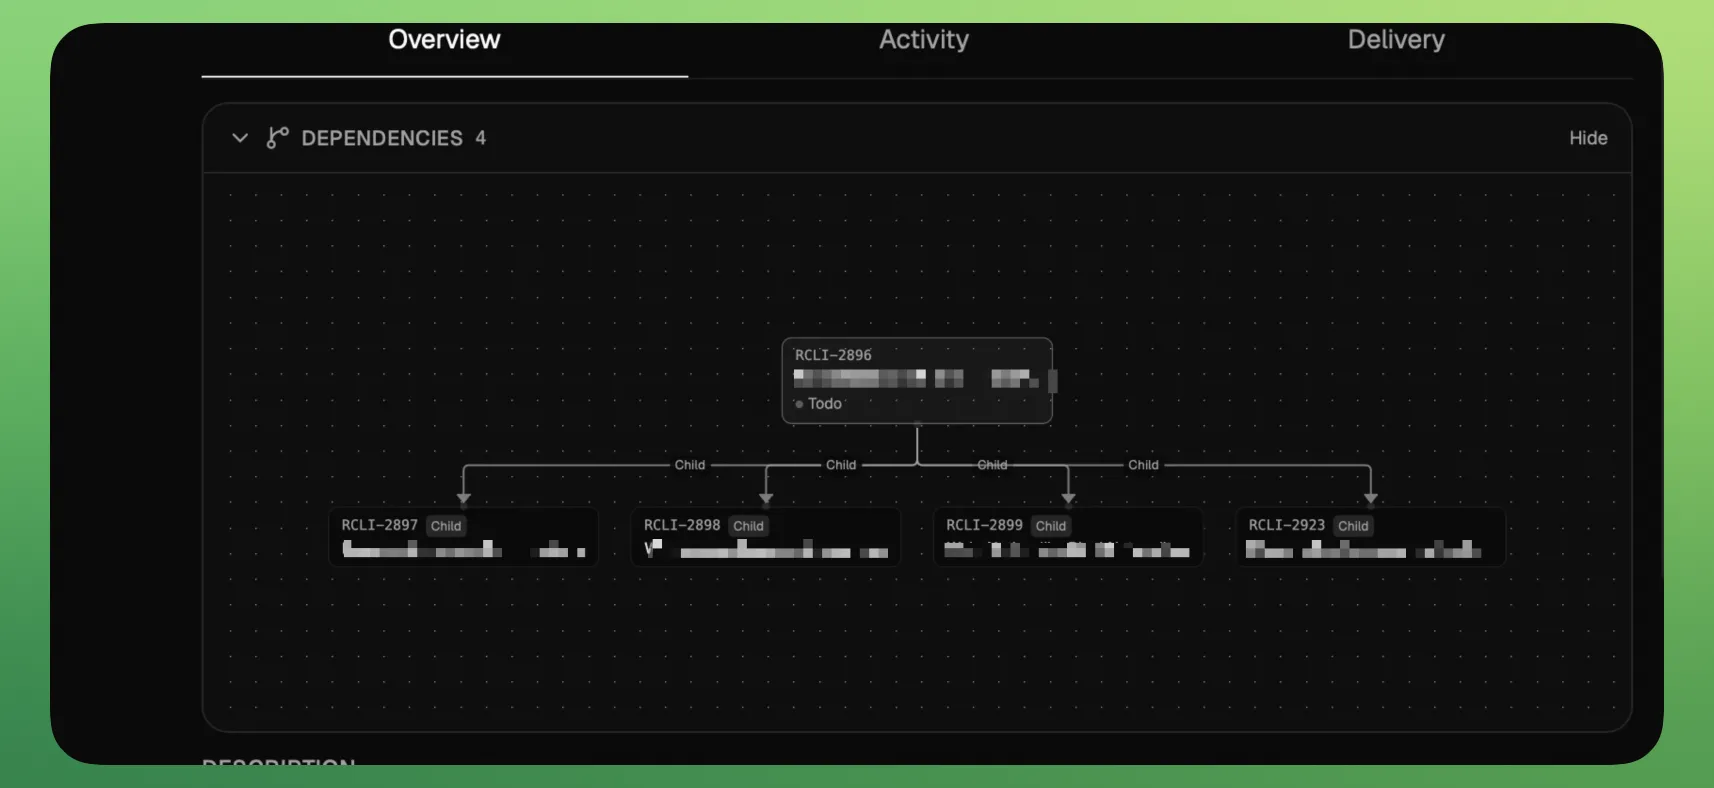The image size is (1714, 788).
Task: Switch to the Overview tab
Action: click(x=444, y=40)
